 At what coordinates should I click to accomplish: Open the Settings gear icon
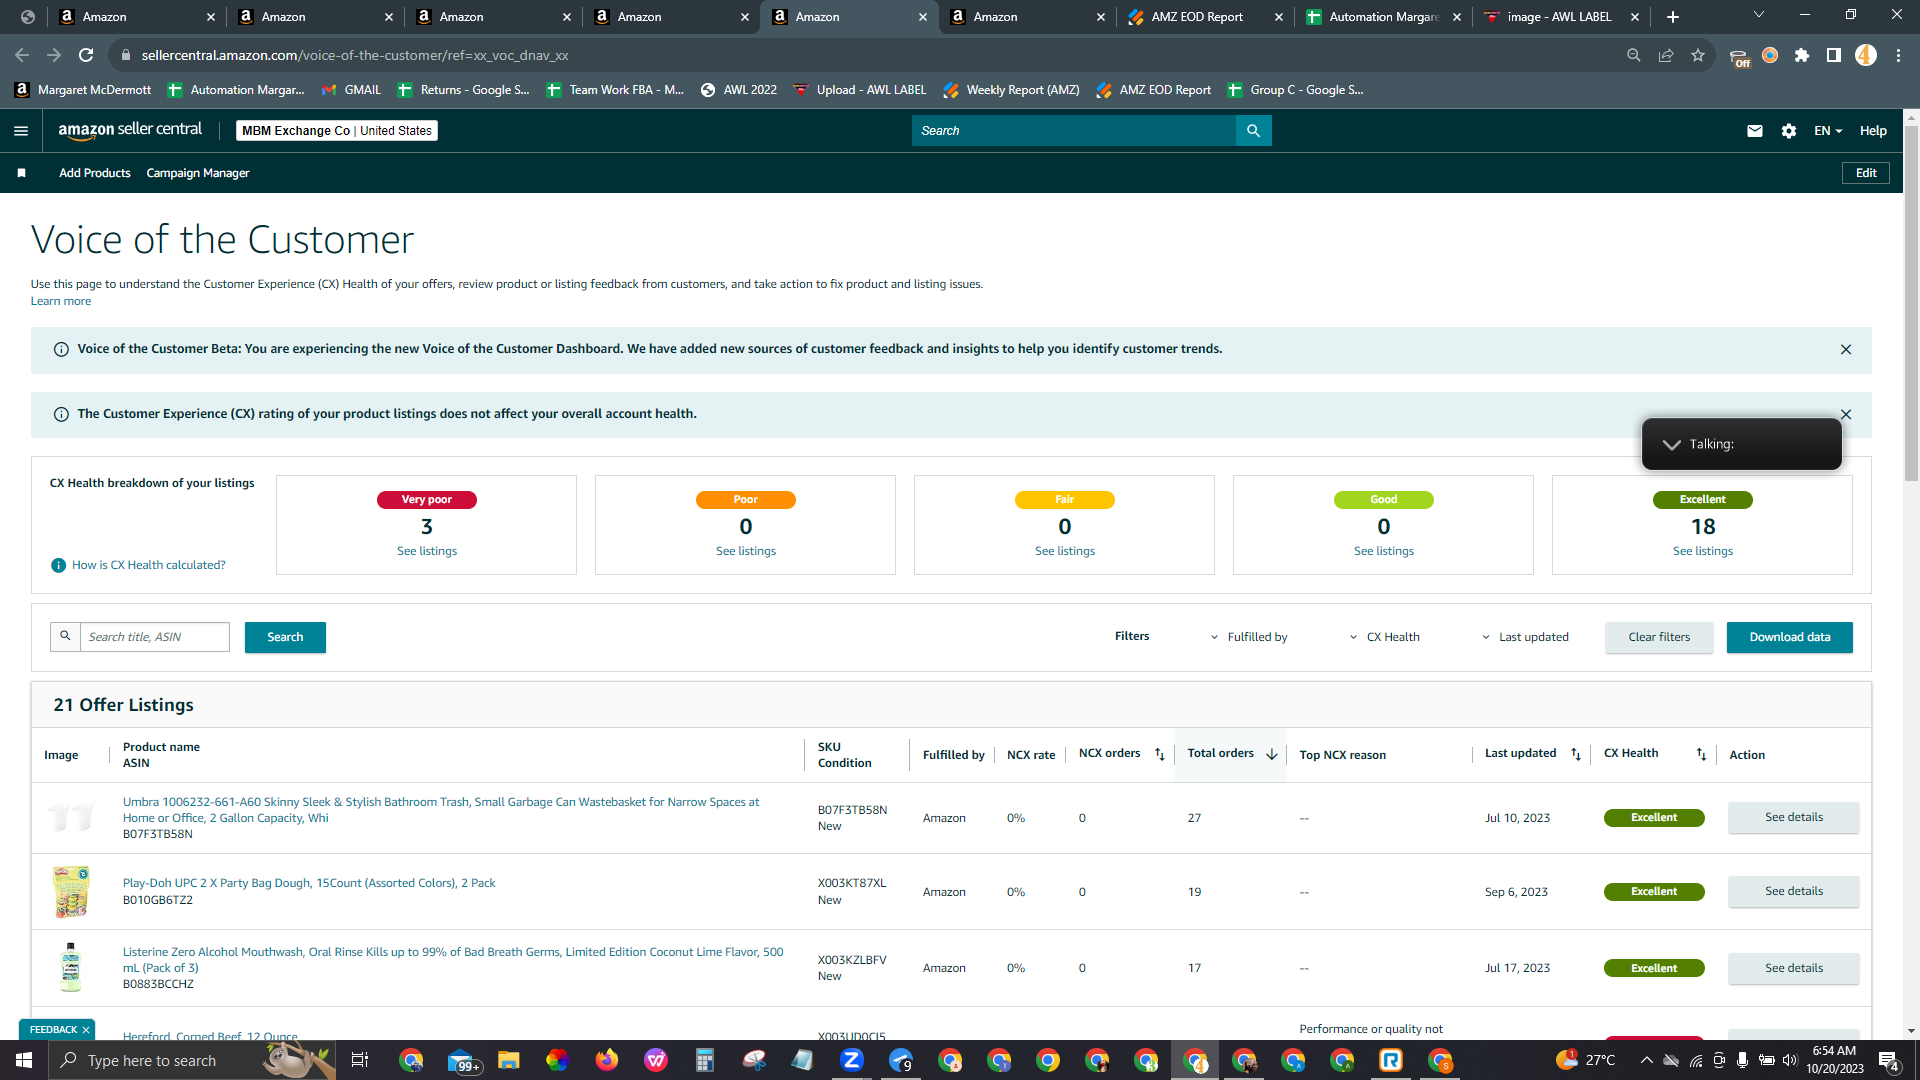pos(1789,131)
